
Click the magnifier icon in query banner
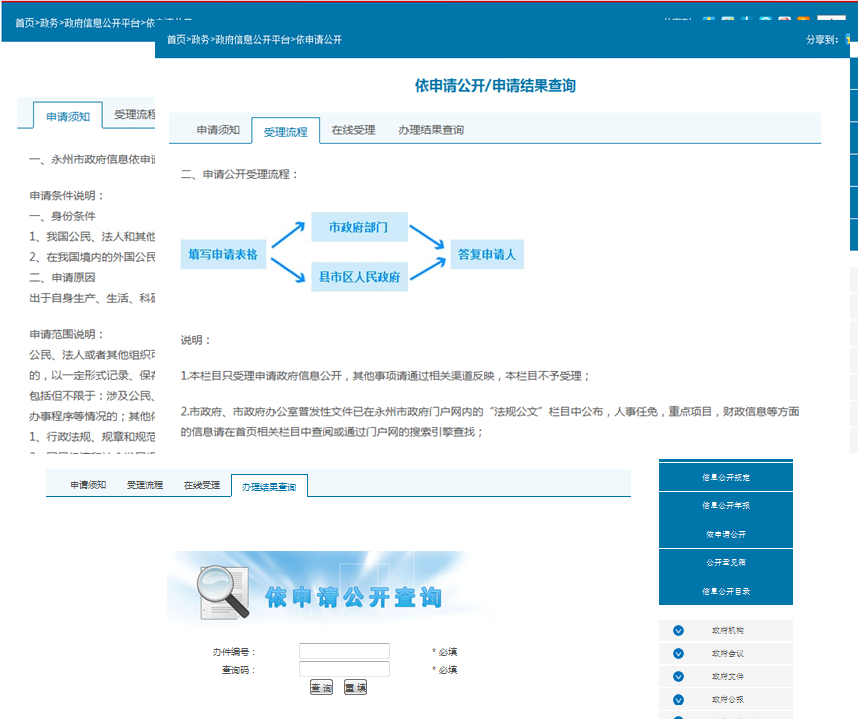[223, 590]
